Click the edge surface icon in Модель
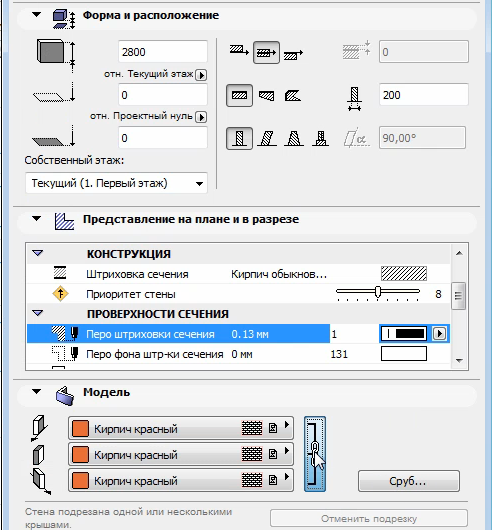Viewport: 492px width, 530px height. tap(39, 455)
